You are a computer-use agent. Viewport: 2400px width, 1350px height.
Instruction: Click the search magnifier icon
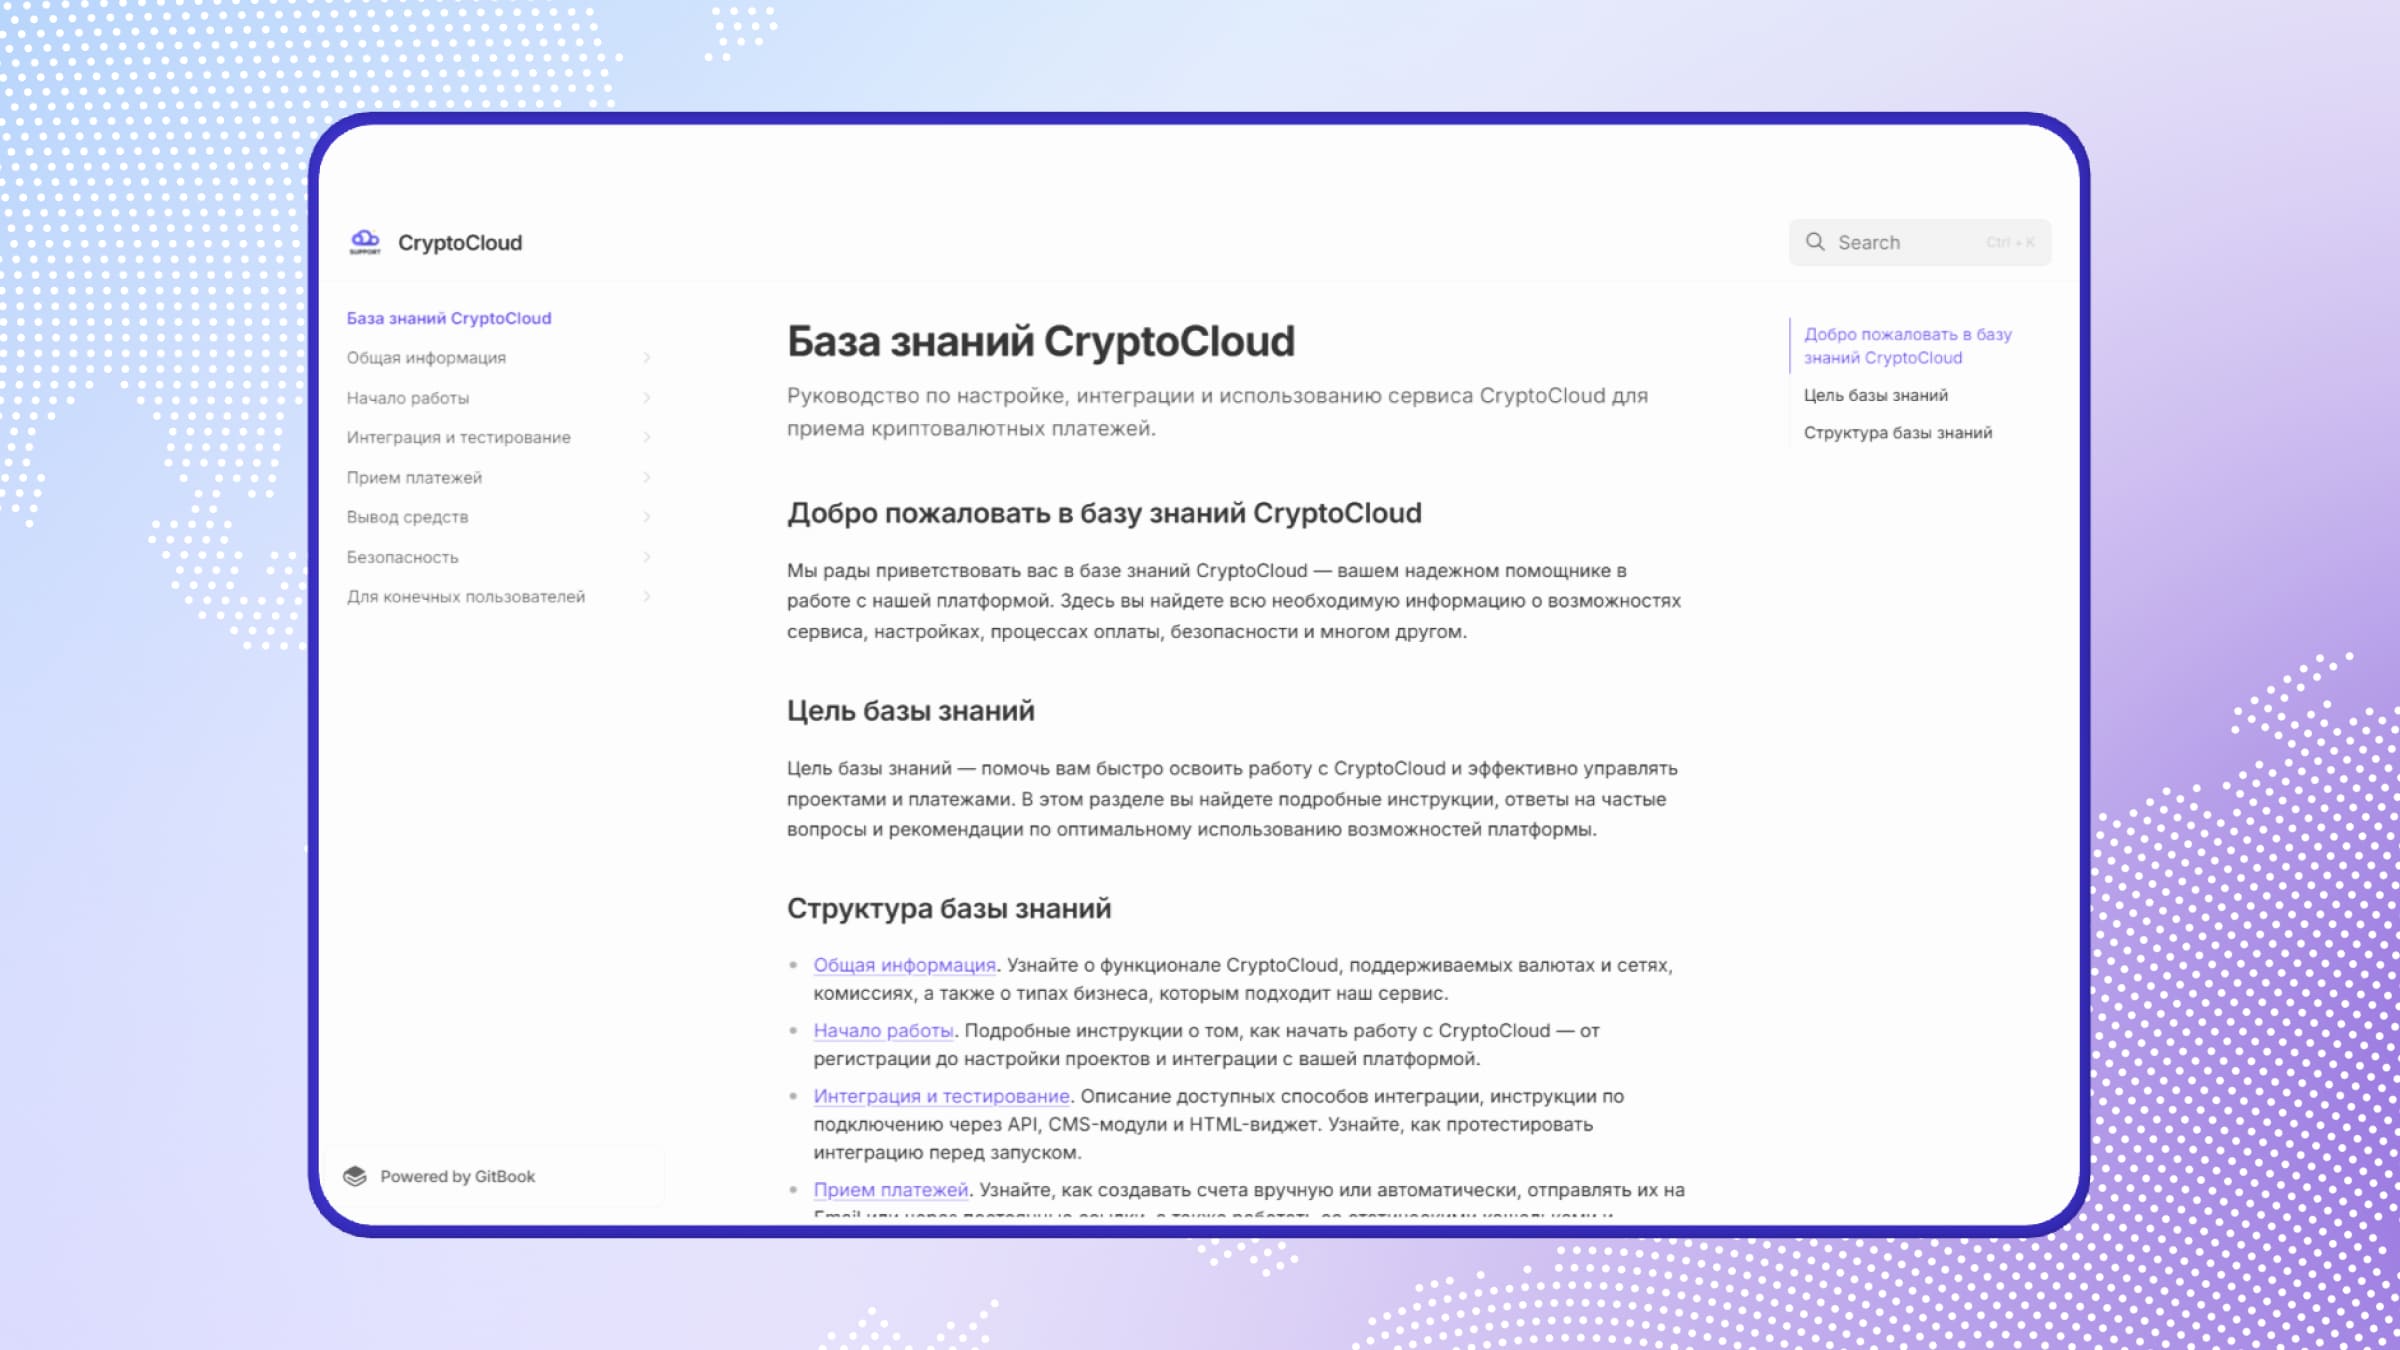(x=1816, y=242)
